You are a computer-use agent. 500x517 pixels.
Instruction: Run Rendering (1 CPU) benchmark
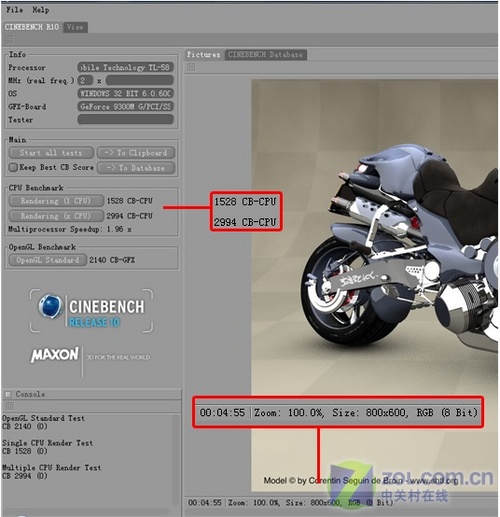click(56, 201)
